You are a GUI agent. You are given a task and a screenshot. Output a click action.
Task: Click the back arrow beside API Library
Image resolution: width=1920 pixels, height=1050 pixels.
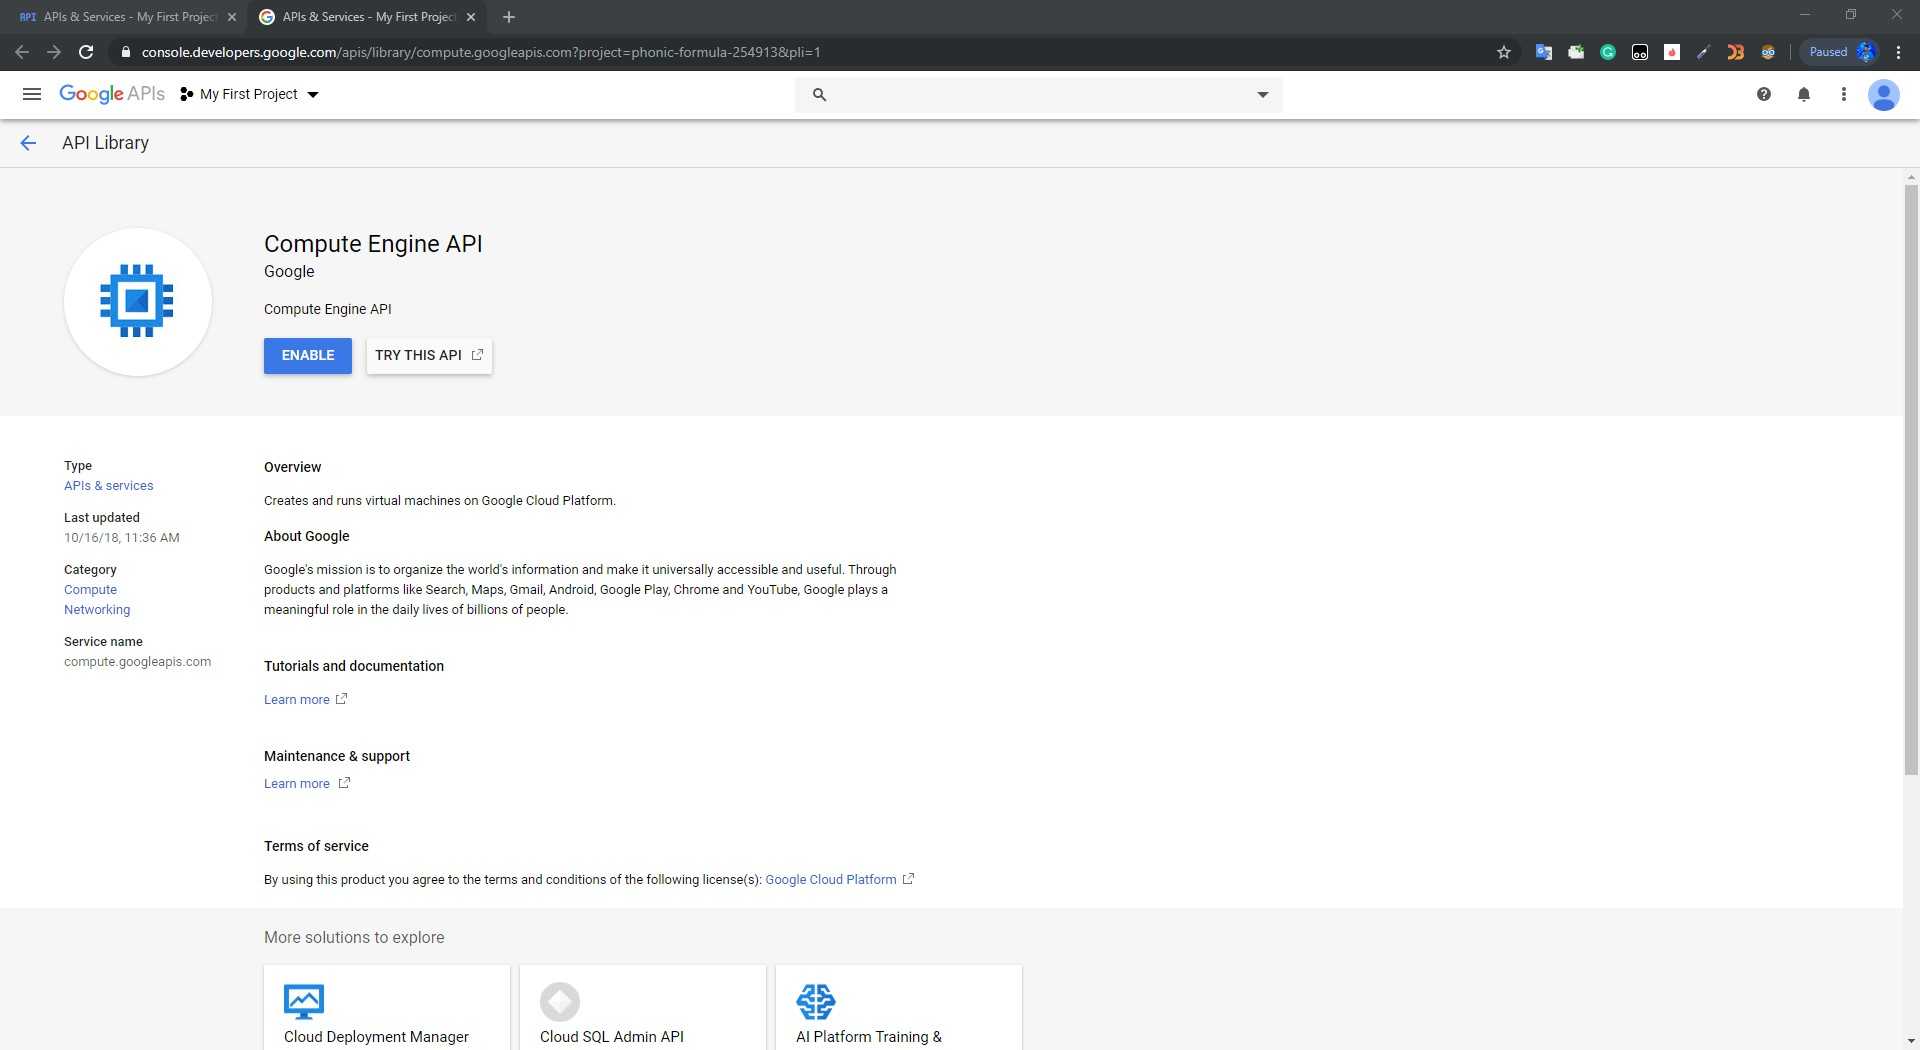point(28,143)
